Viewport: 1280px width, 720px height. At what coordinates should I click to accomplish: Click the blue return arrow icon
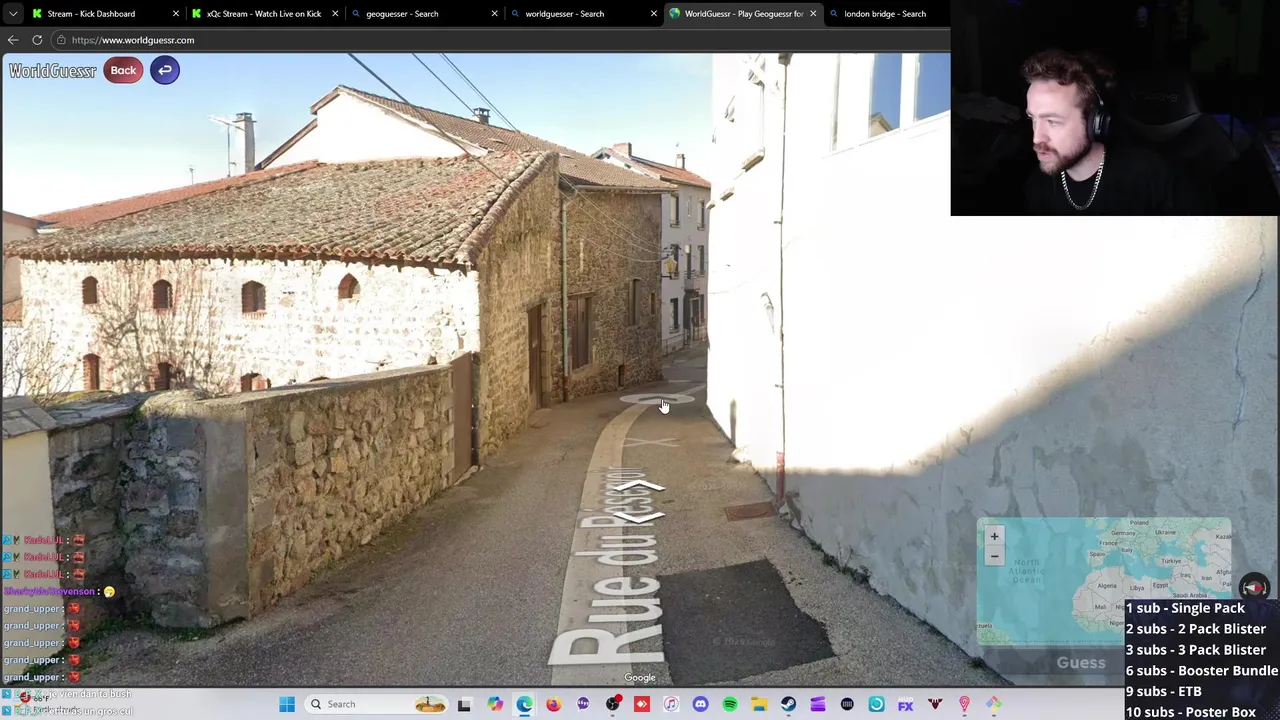click(x=165, y=70)
